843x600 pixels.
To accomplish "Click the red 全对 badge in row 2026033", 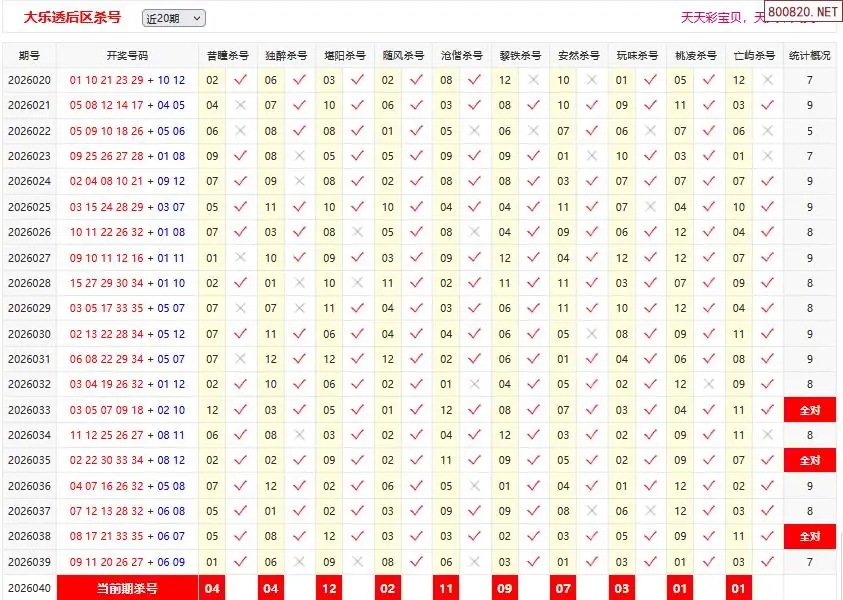I will [809, 410].
